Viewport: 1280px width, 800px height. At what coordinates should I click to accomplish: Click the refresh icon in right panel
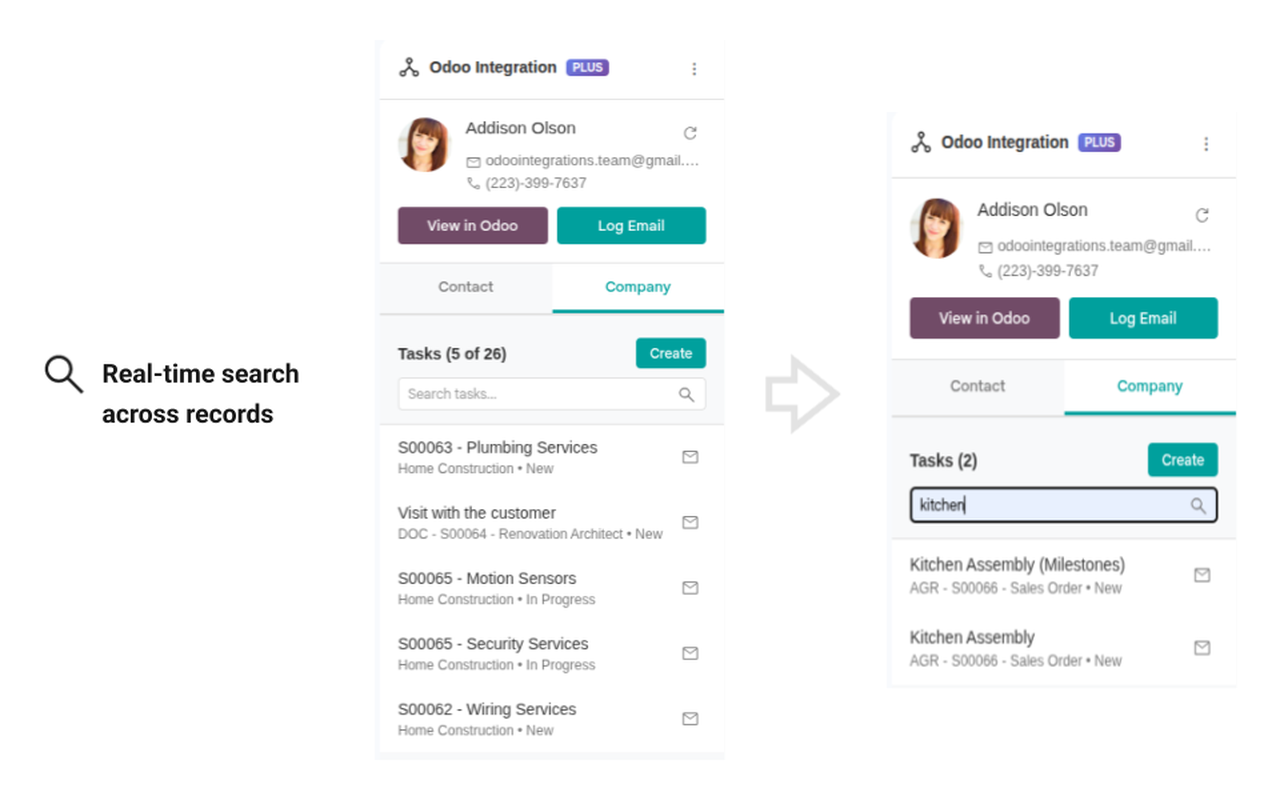[x=1202, y=215]
